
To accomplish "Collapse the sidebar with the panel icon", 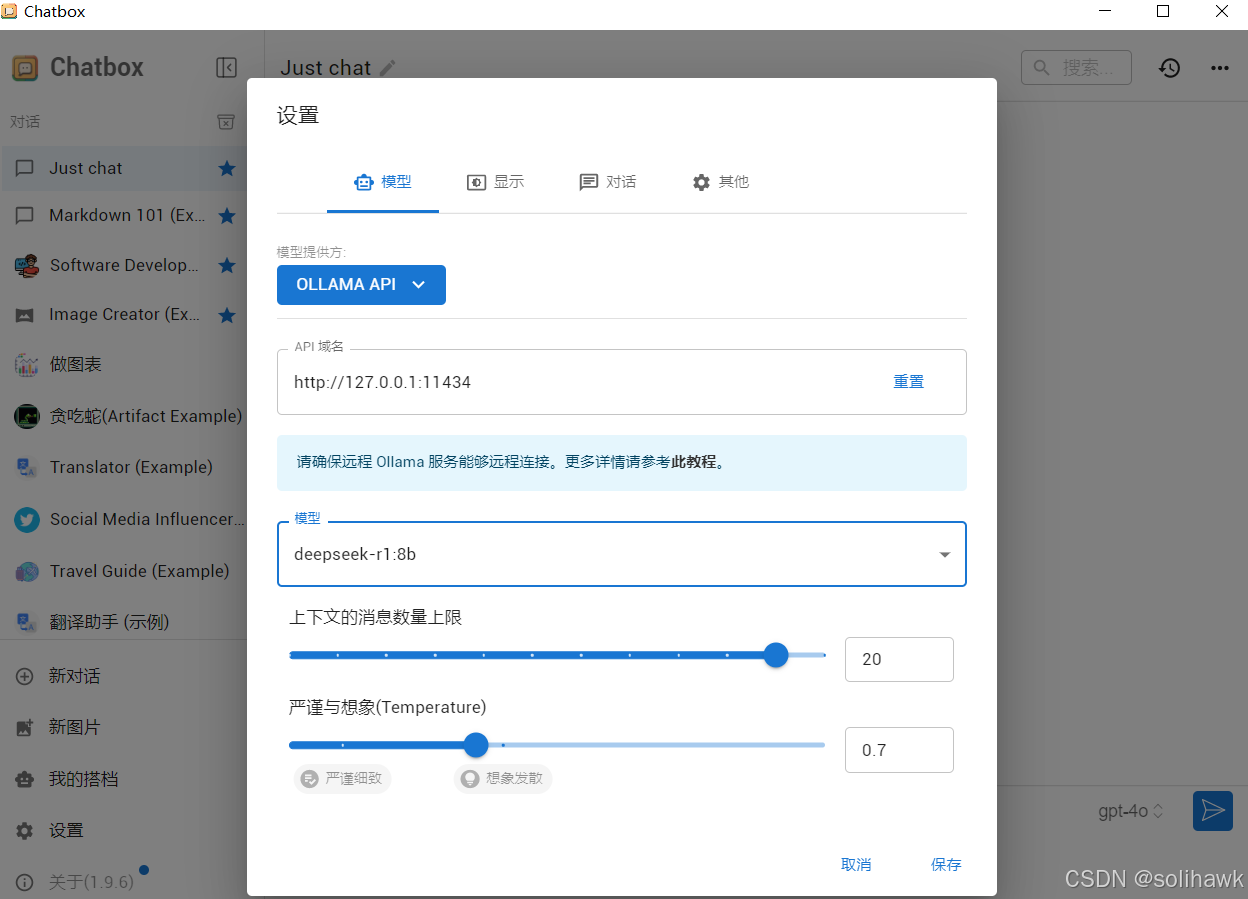I will point(227,67).
